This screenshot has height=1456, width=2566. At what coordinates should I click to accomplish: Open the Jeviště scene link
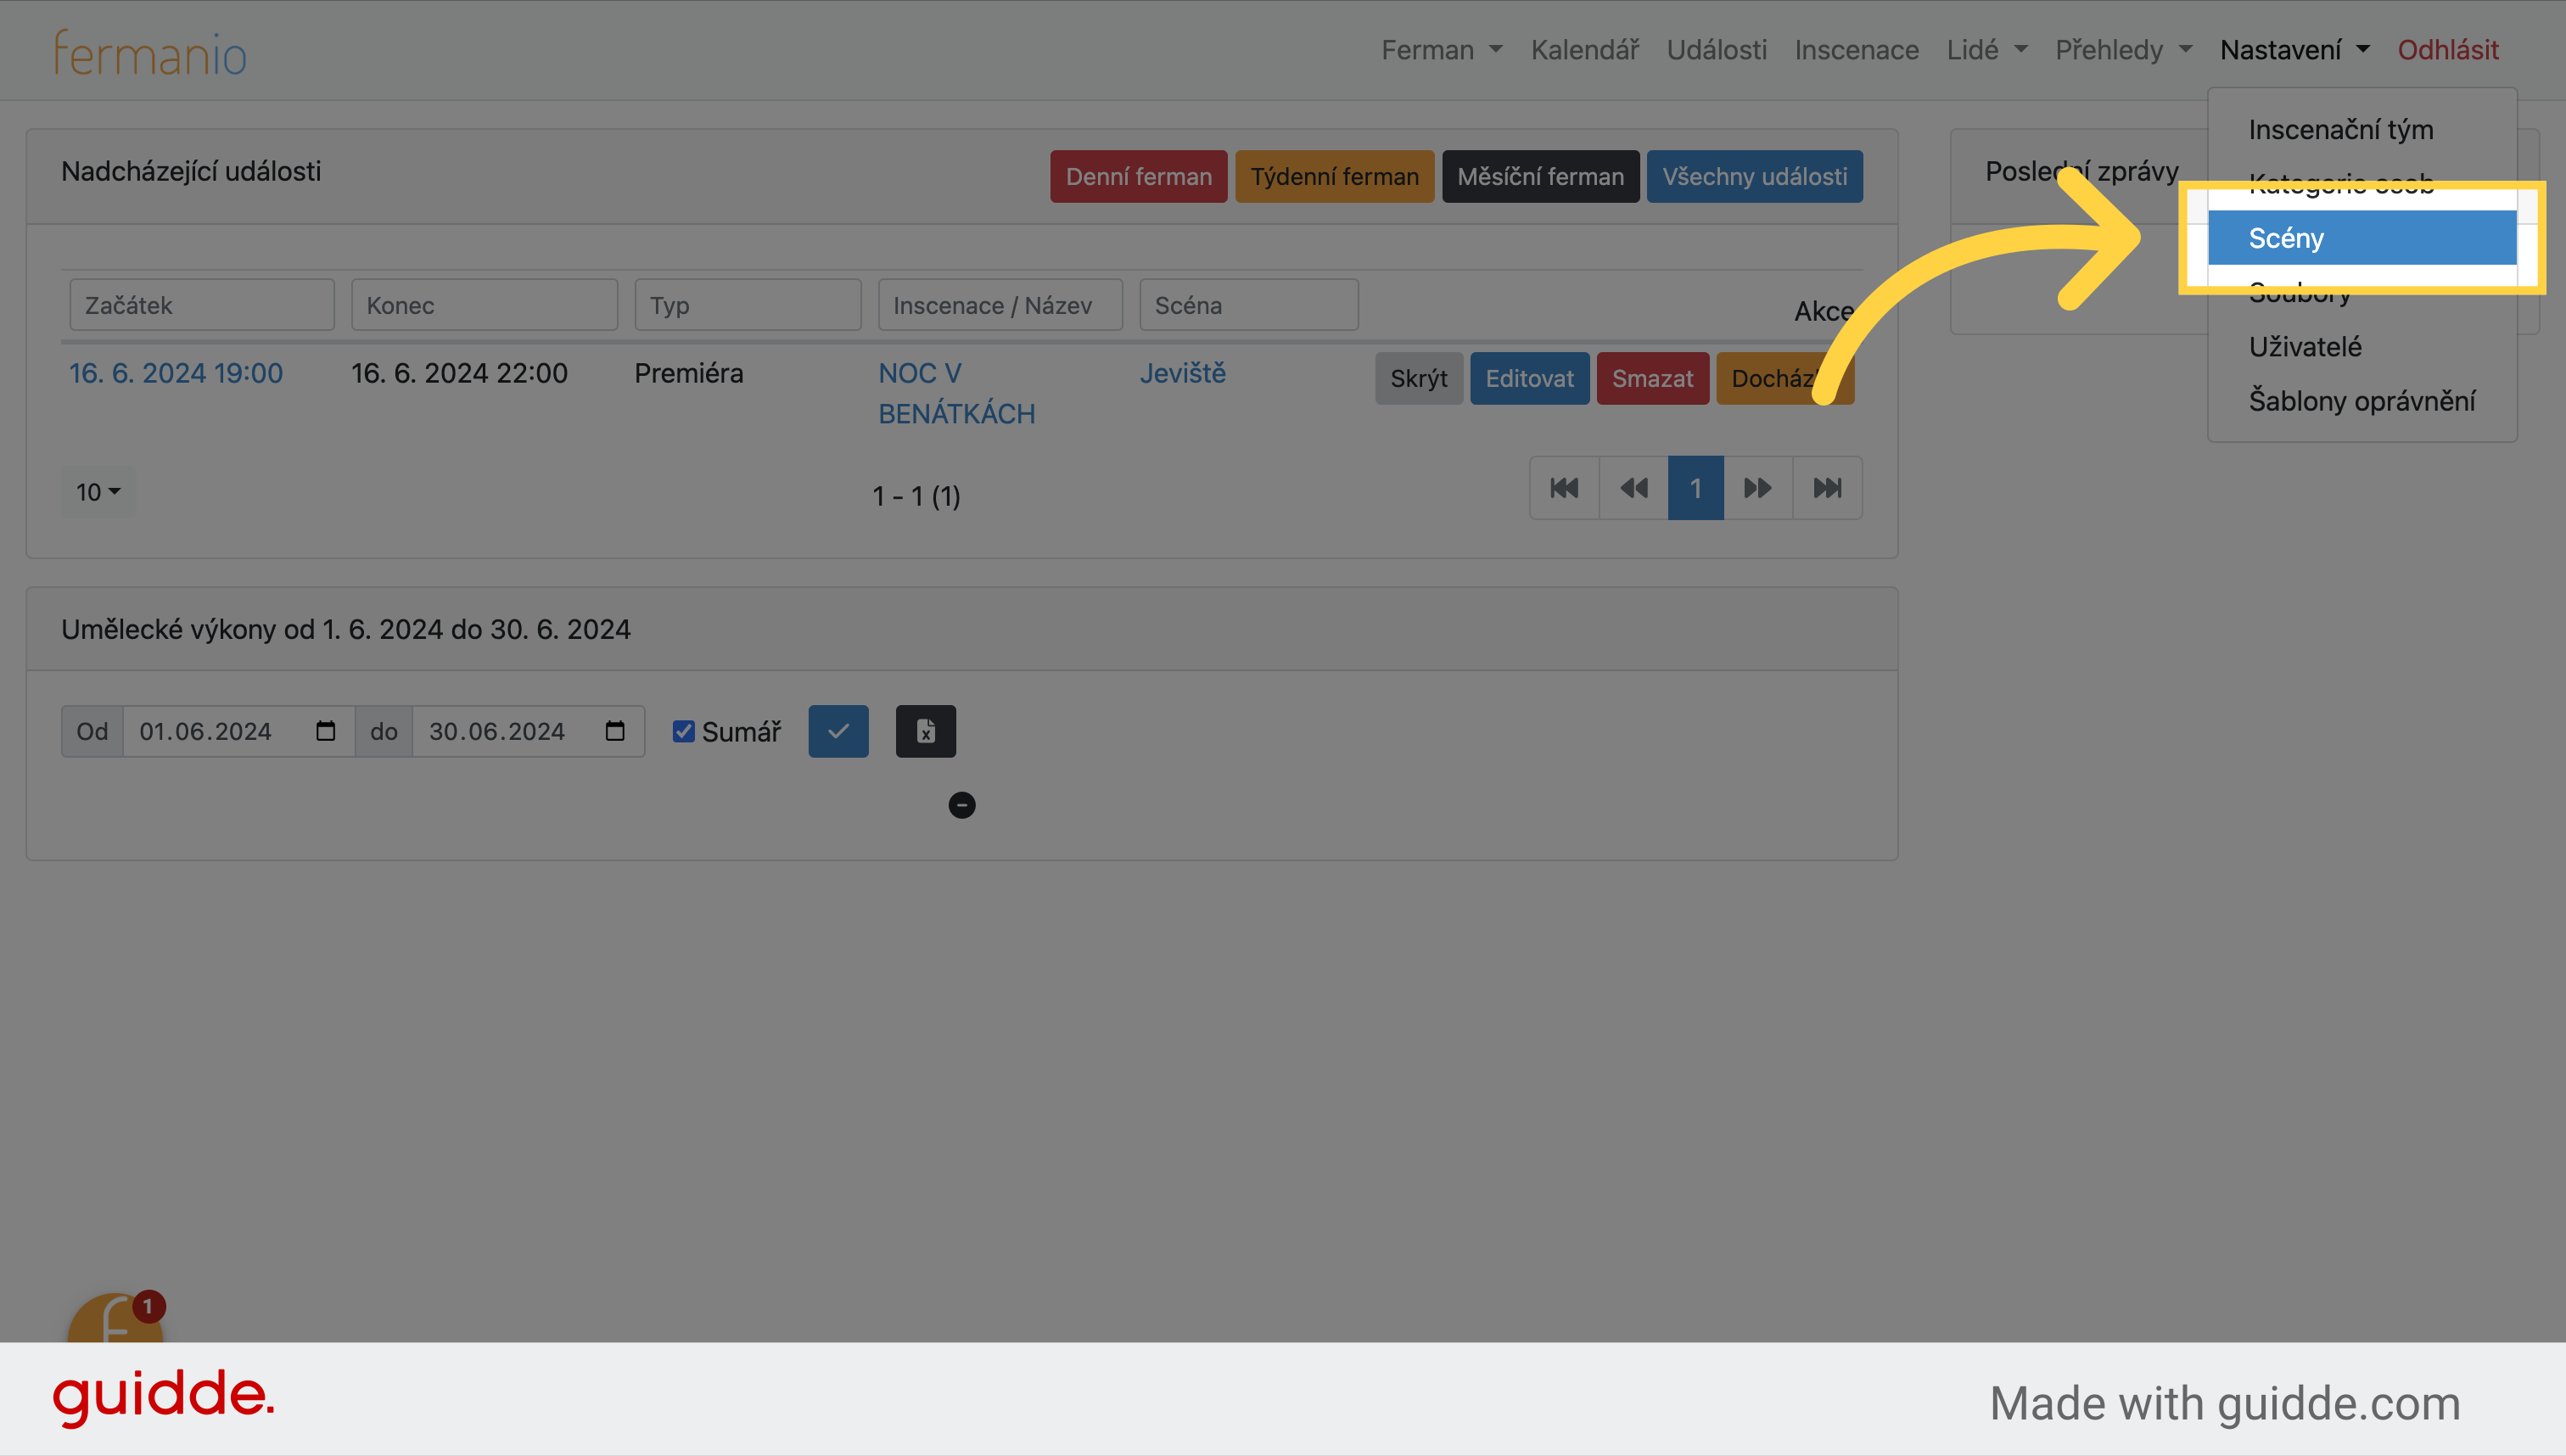[1182, 374]
